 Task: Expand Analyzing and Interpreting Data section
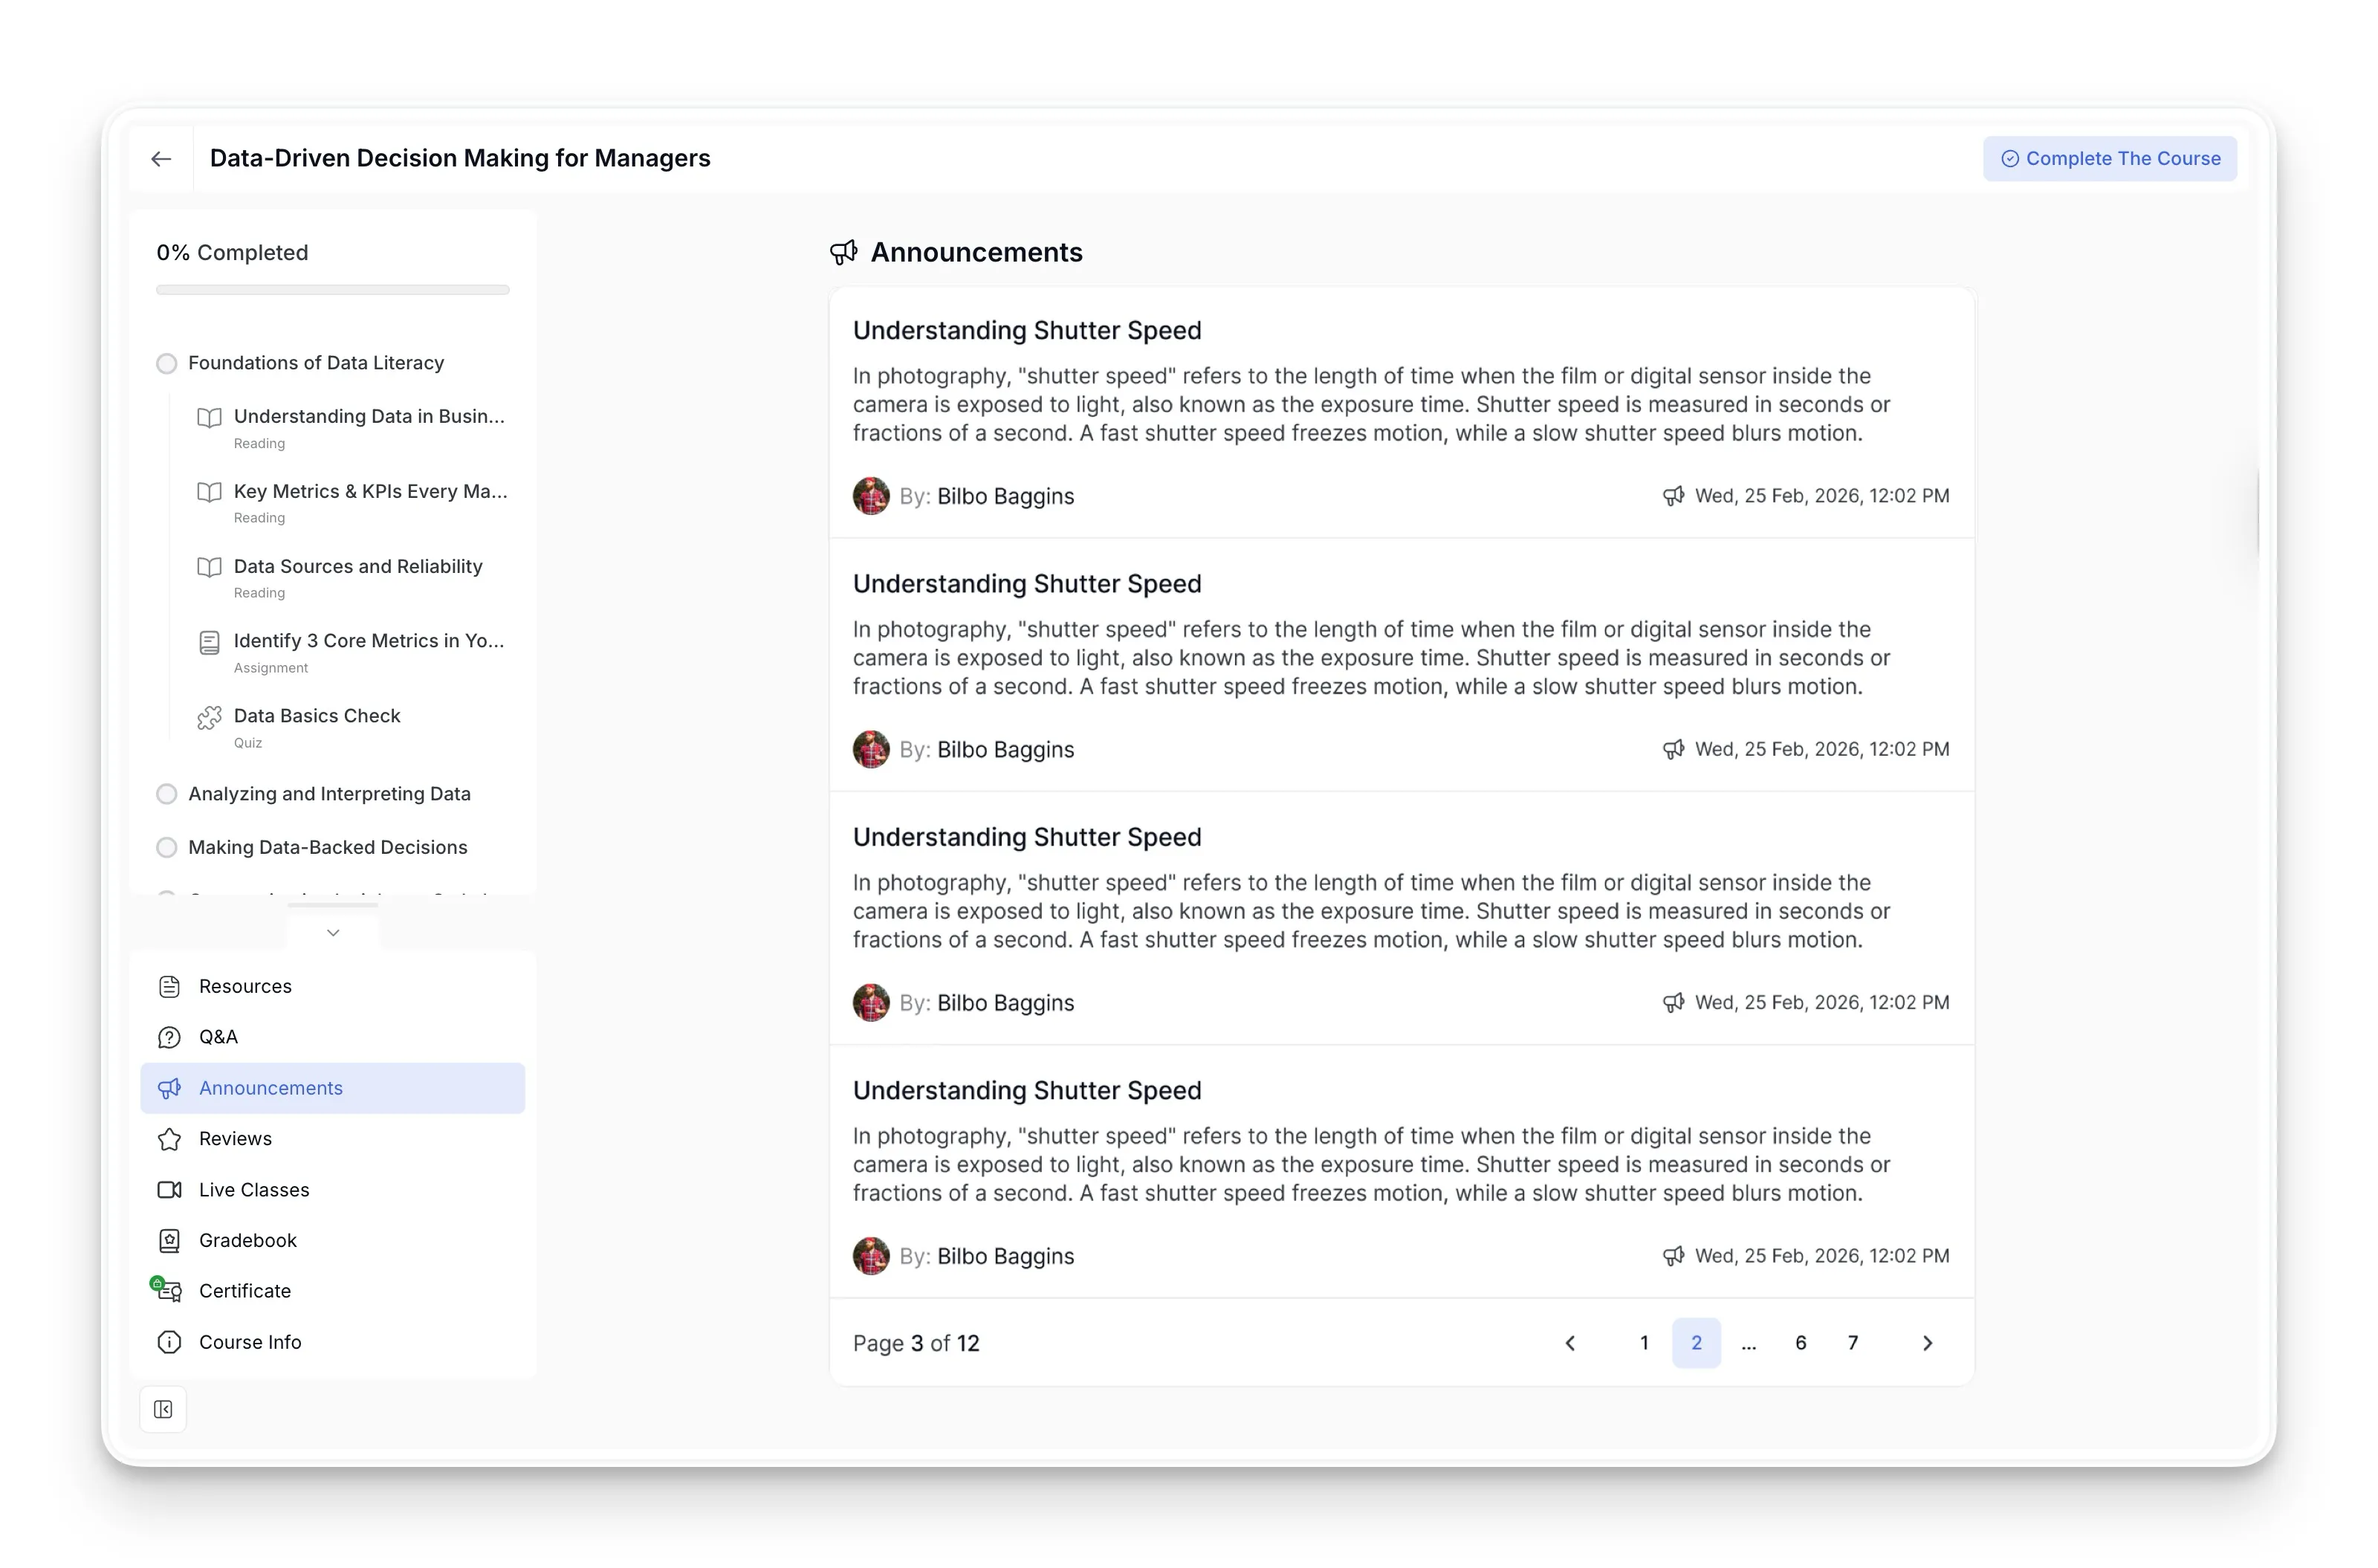pyautogui.click(x=329, y=794)
